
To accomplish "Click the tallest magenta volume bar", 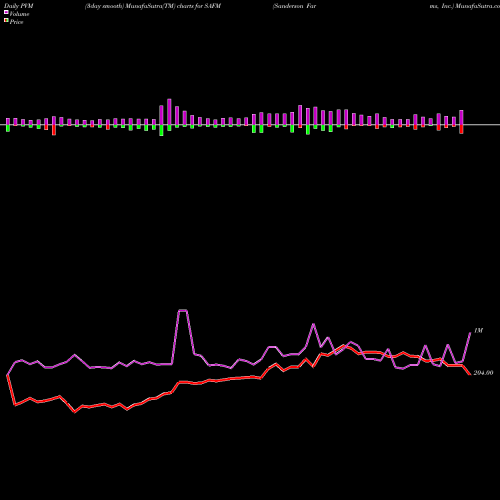I will 169,112.
